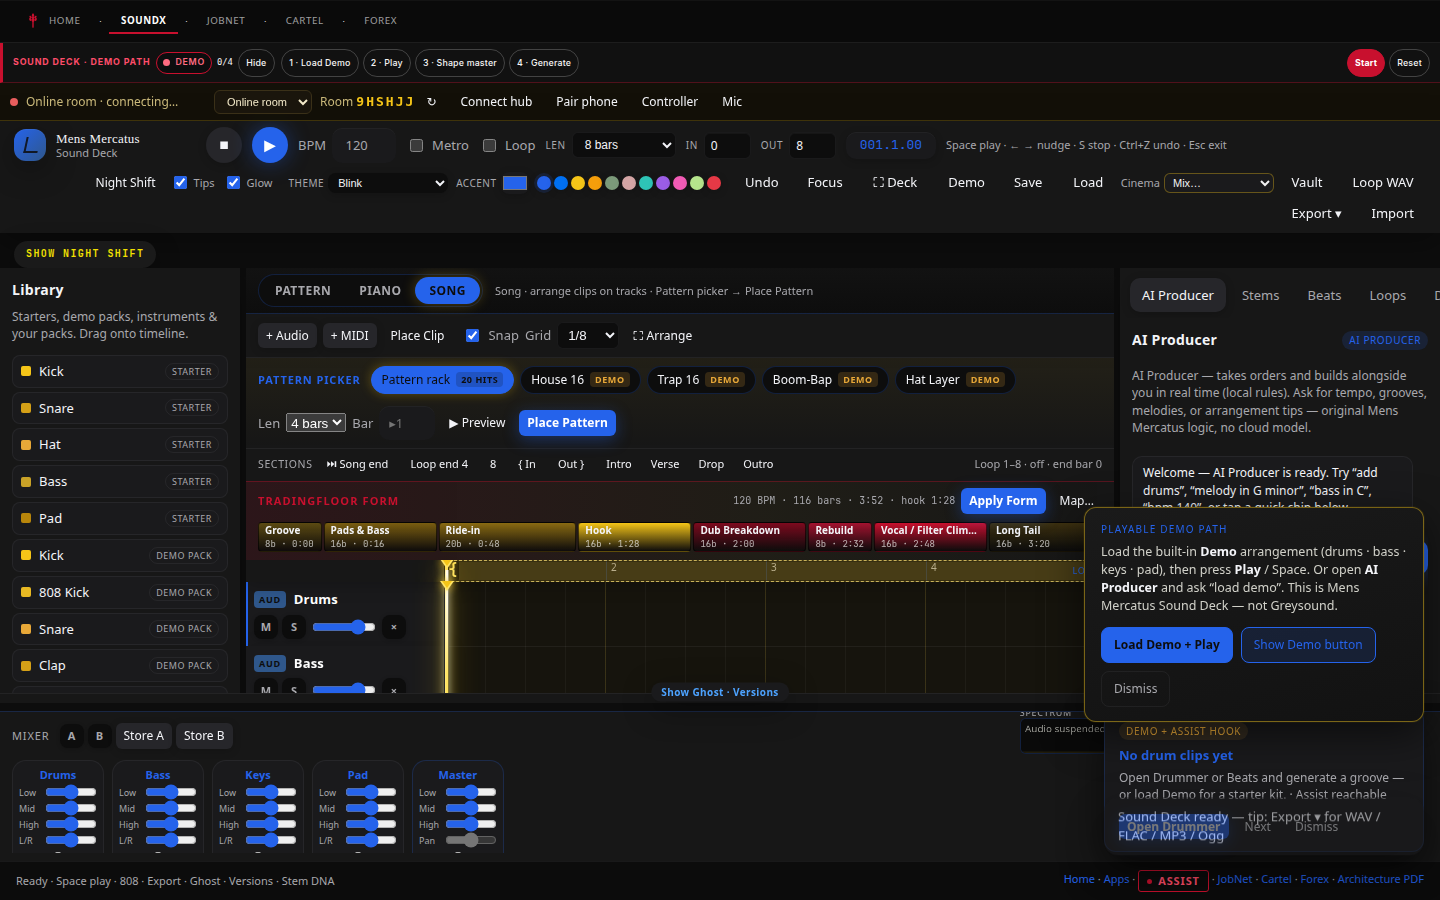Click the Mens Mercatus Sound Deck logo

30,145
